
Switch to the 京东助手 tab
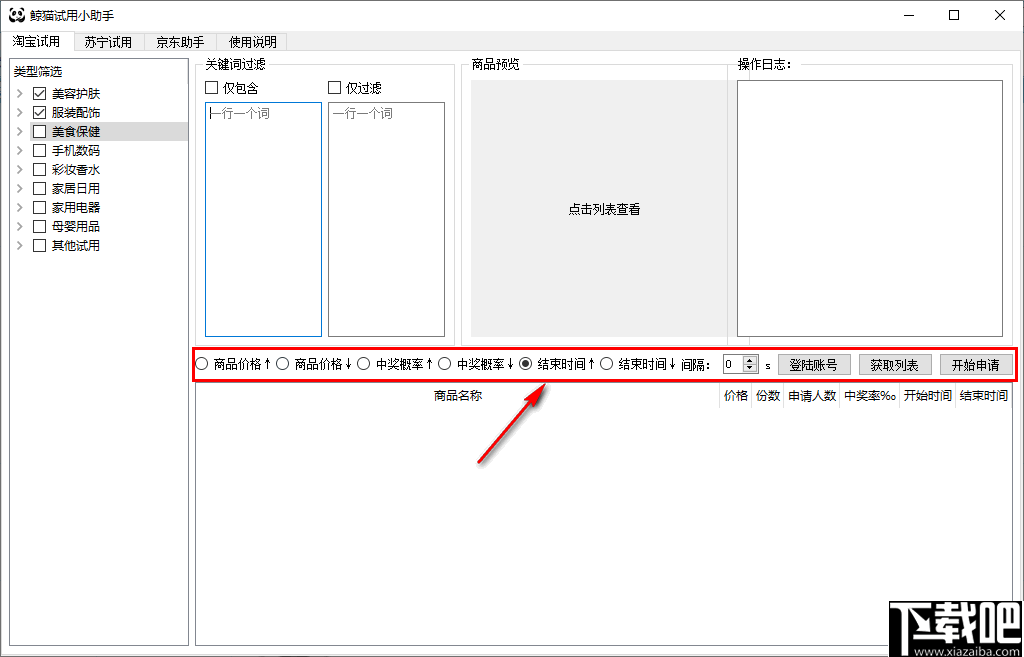(x=179, y=42)
